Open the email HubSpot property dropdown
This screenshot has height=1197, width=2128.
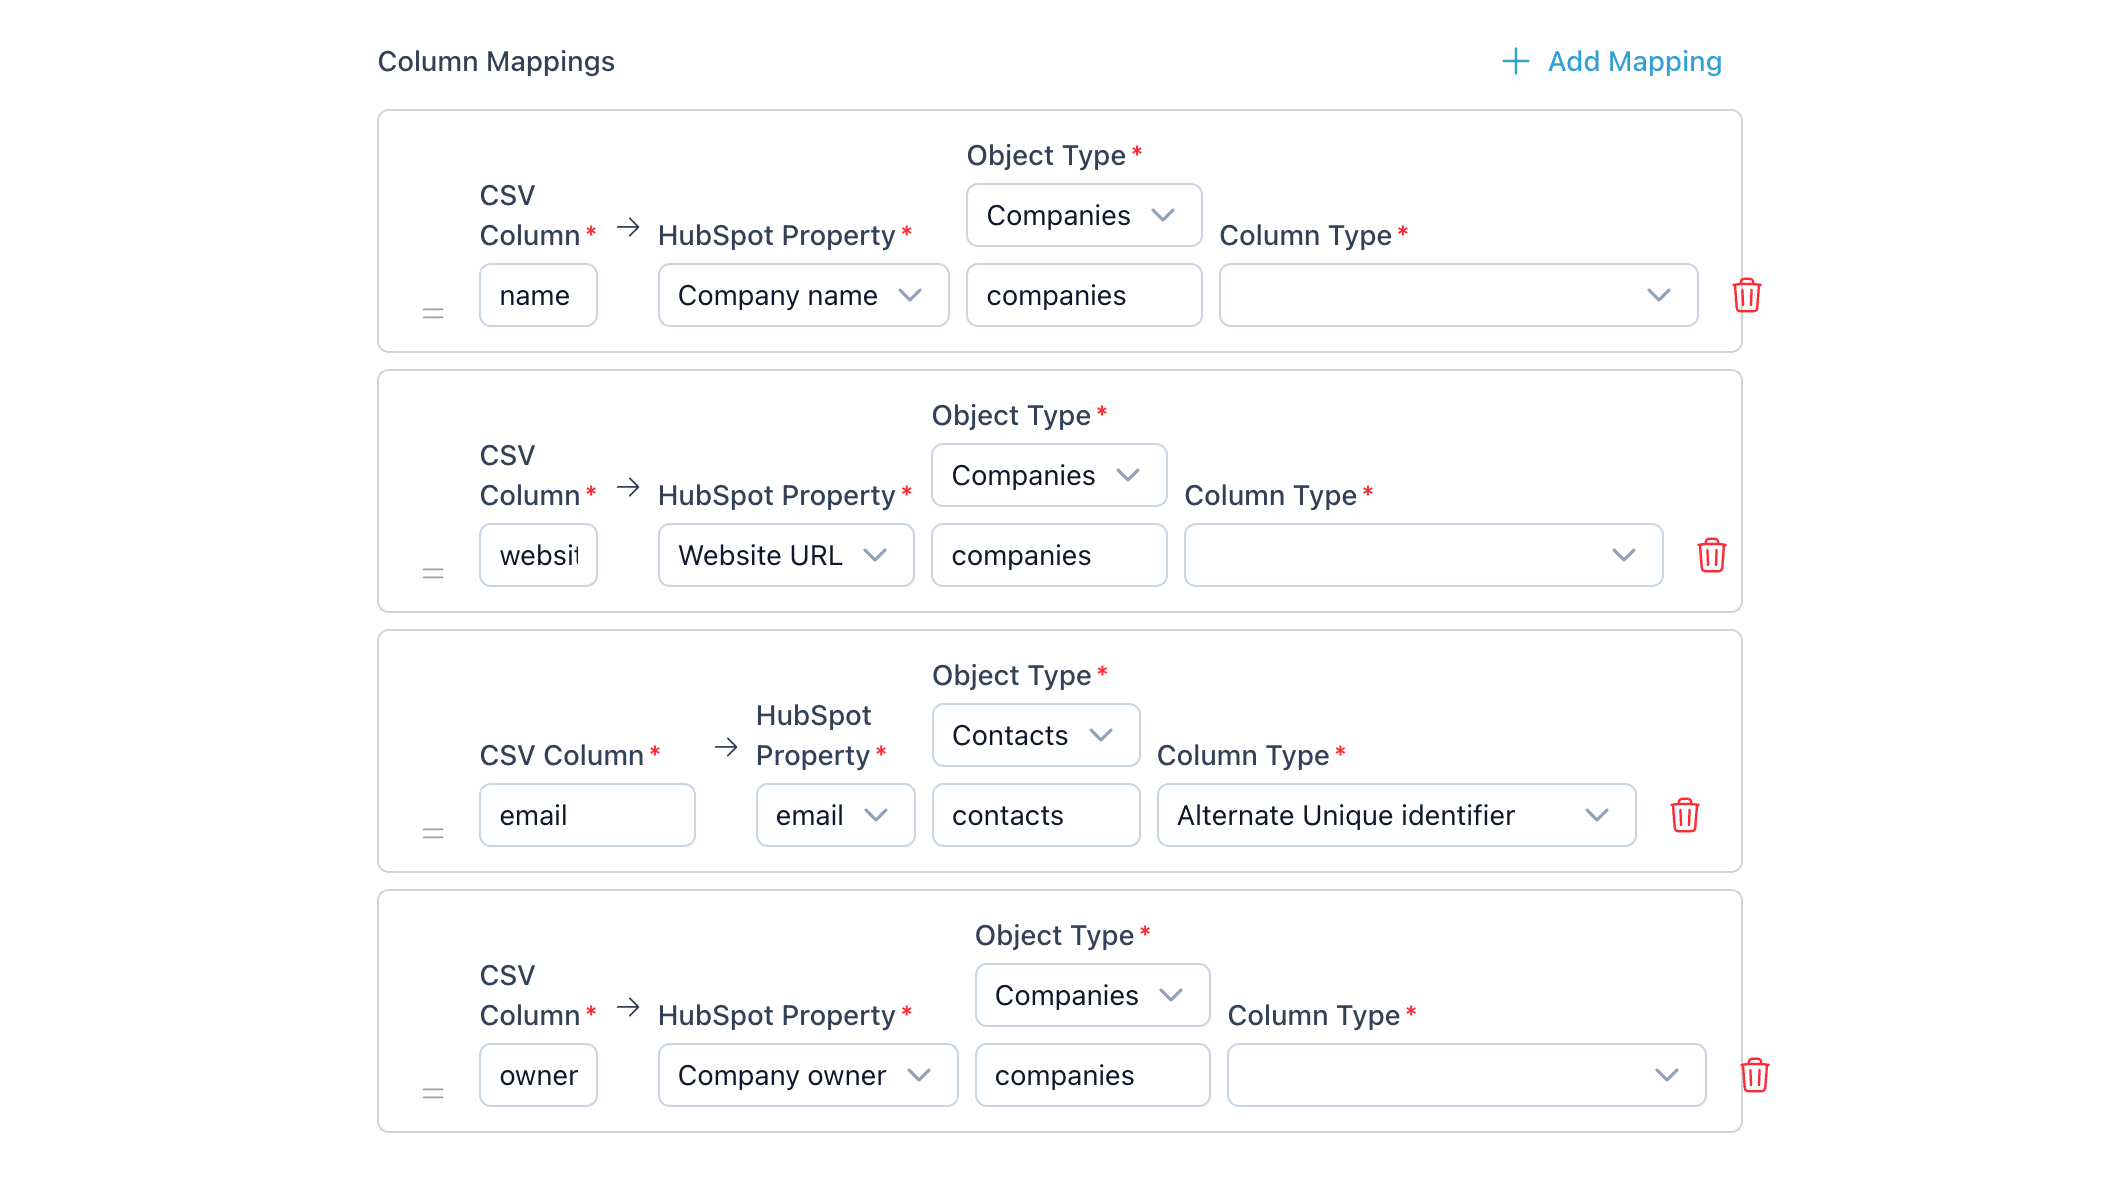835,815
